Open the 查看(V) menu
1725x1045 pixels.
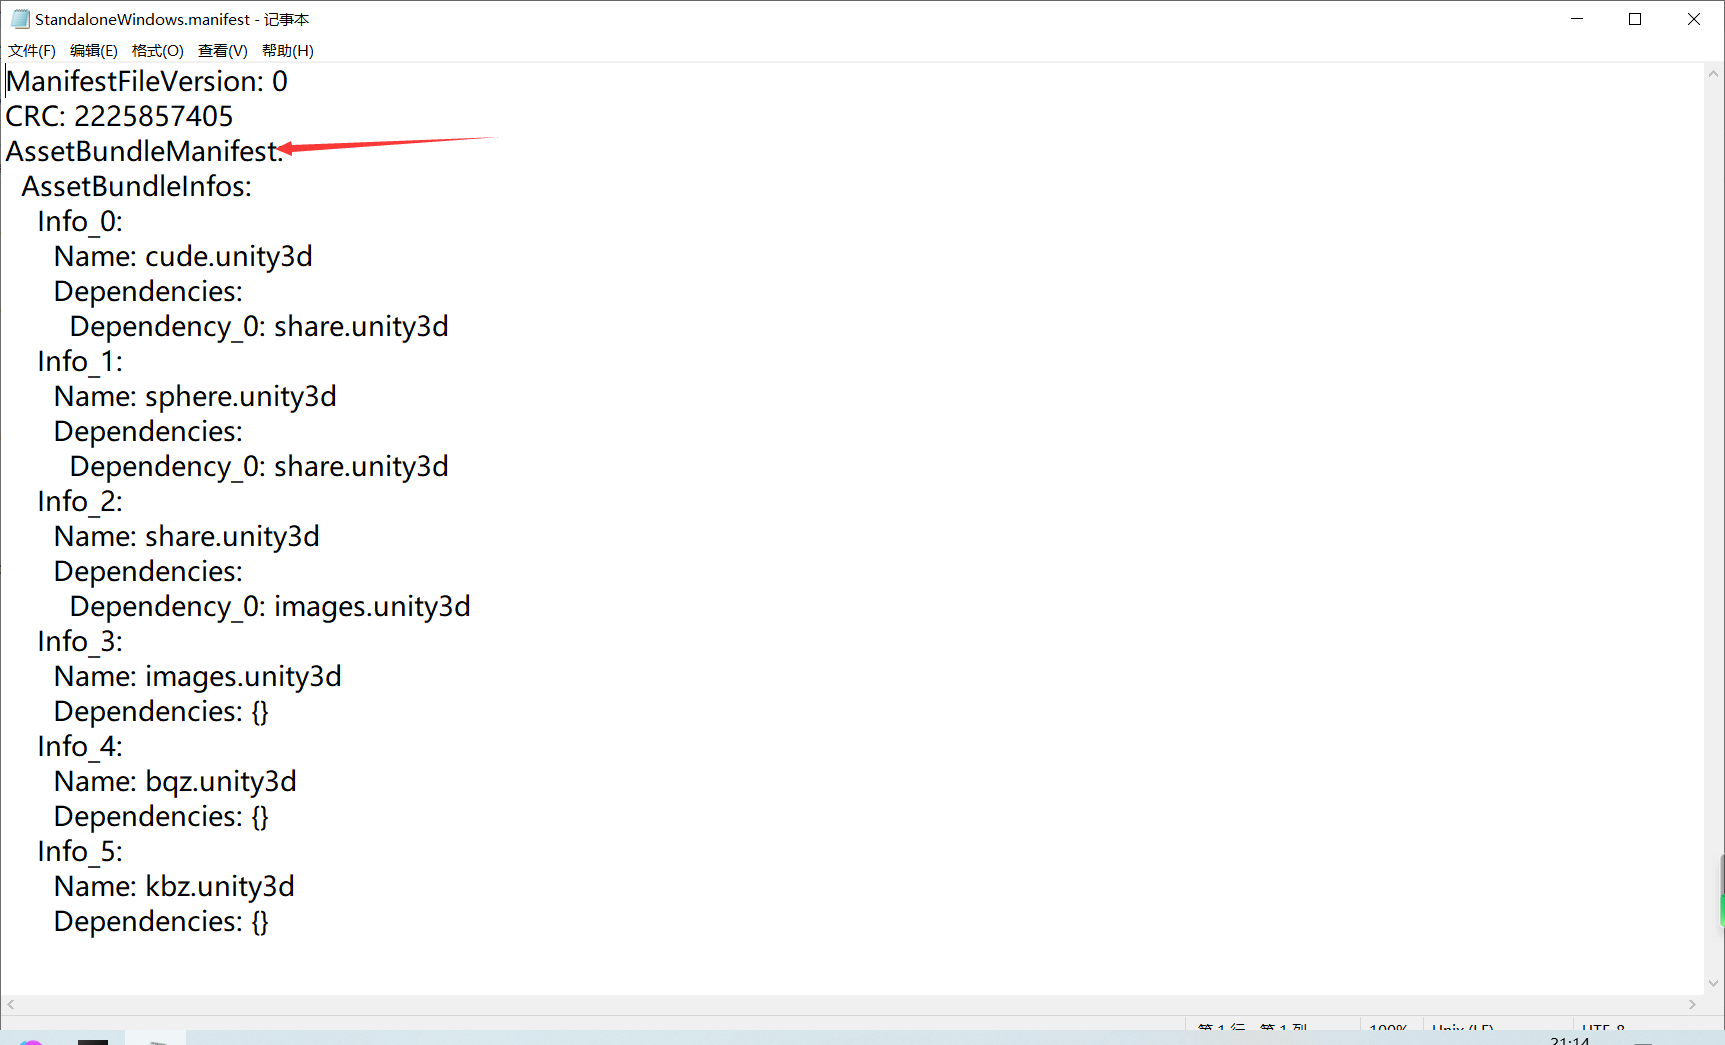click(222, 50)
